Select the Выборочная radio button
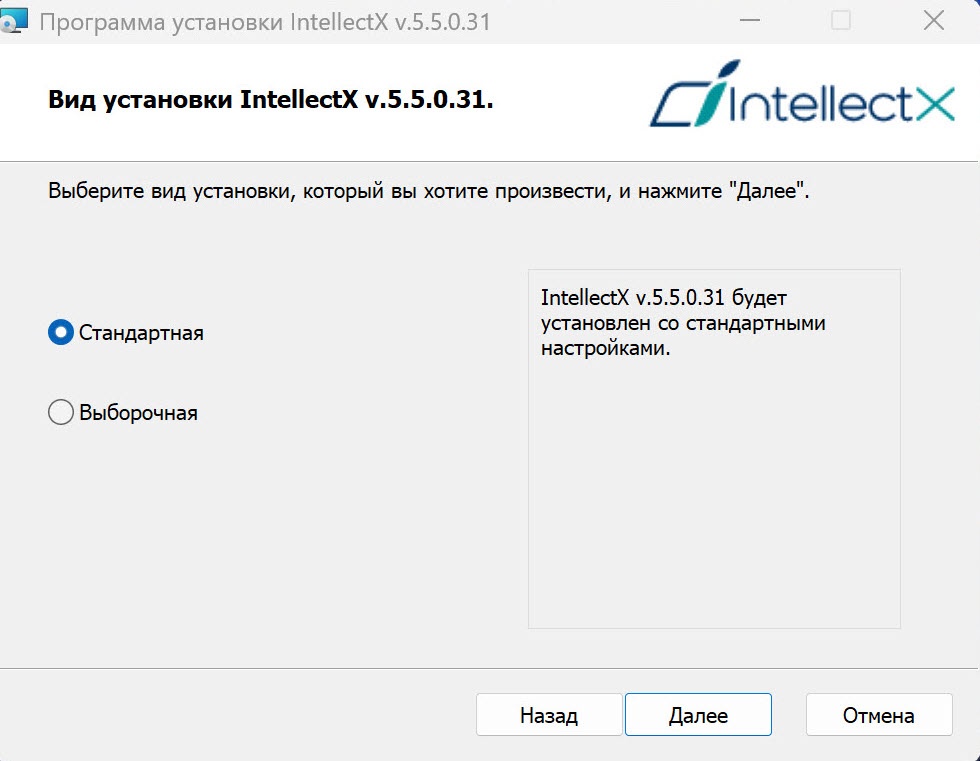The image size is (980, 761). [x=61, y=412]
